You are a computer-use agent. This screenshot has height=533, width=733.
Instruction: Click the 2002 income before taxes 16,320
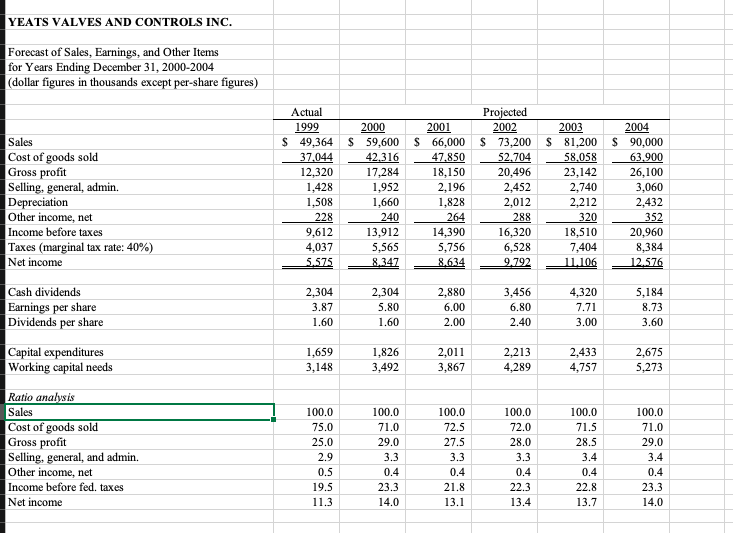[514, 232]
